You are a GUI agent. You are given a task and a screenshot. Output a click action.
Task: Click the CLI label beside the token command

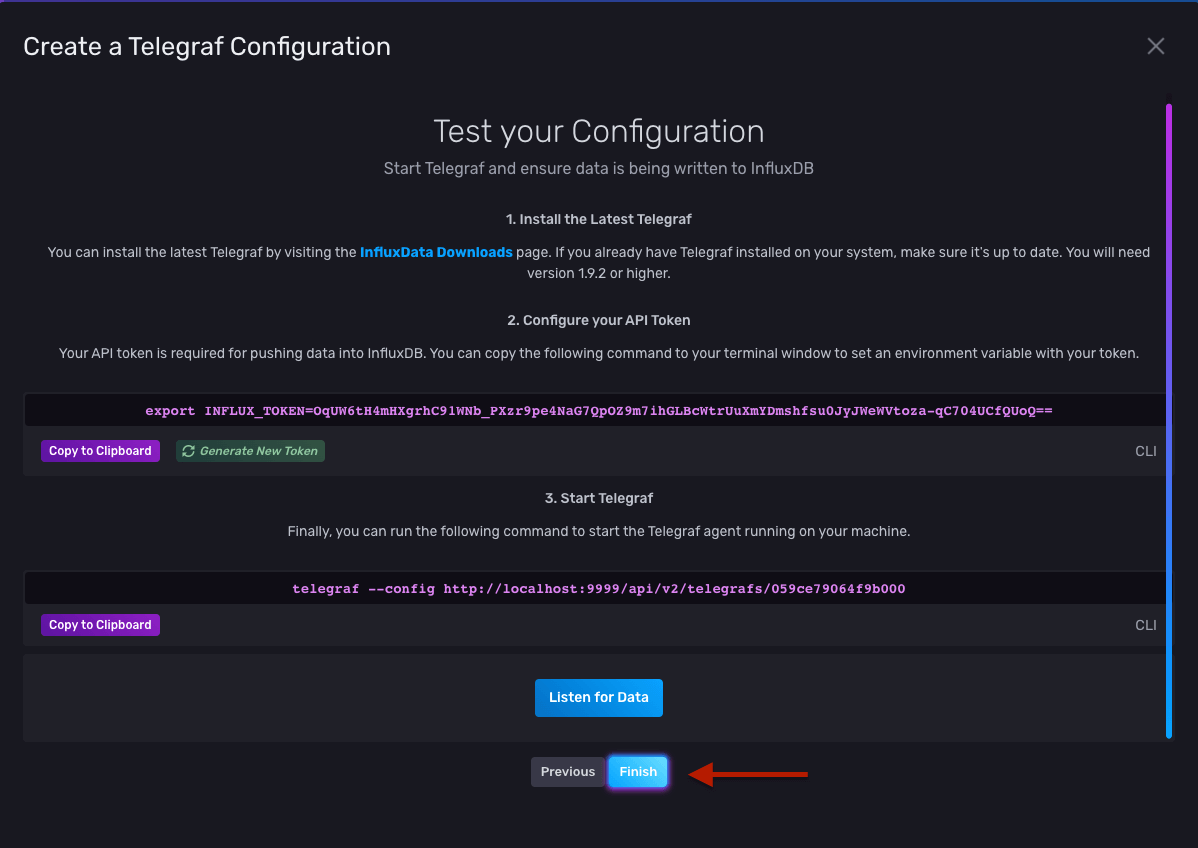[x=1145, y=452]
